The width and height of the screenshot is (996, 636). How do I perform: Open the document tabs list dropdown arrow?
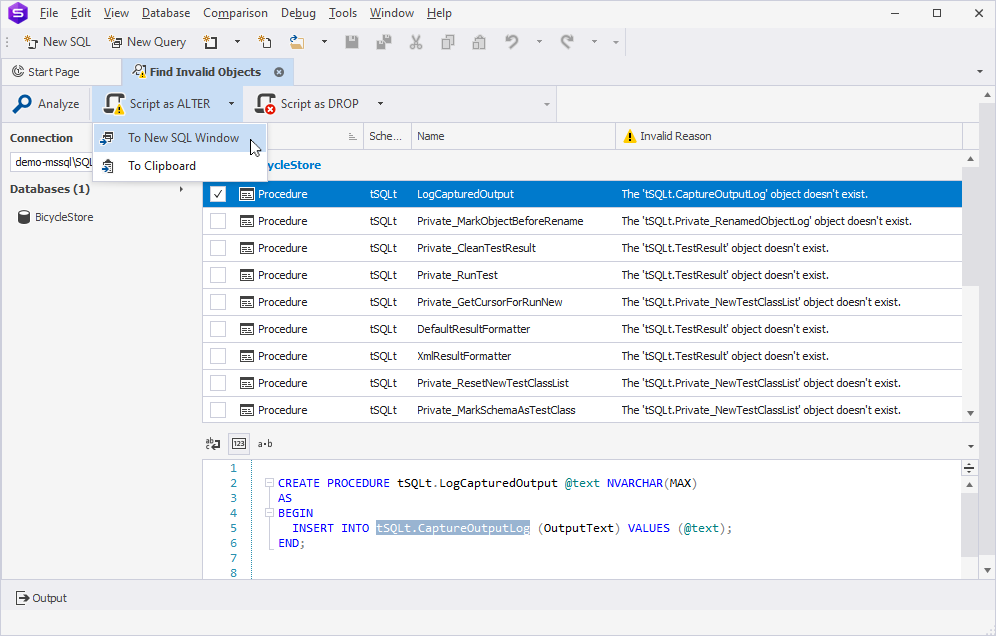[979, 72]
